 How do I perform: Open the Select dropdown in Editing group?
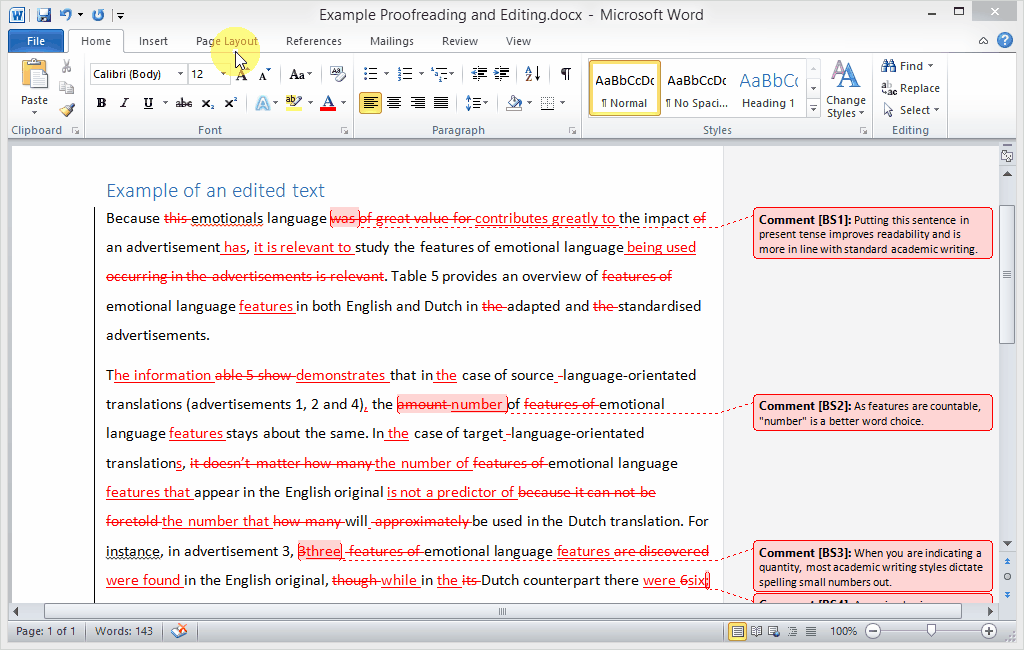click(914, 110)
